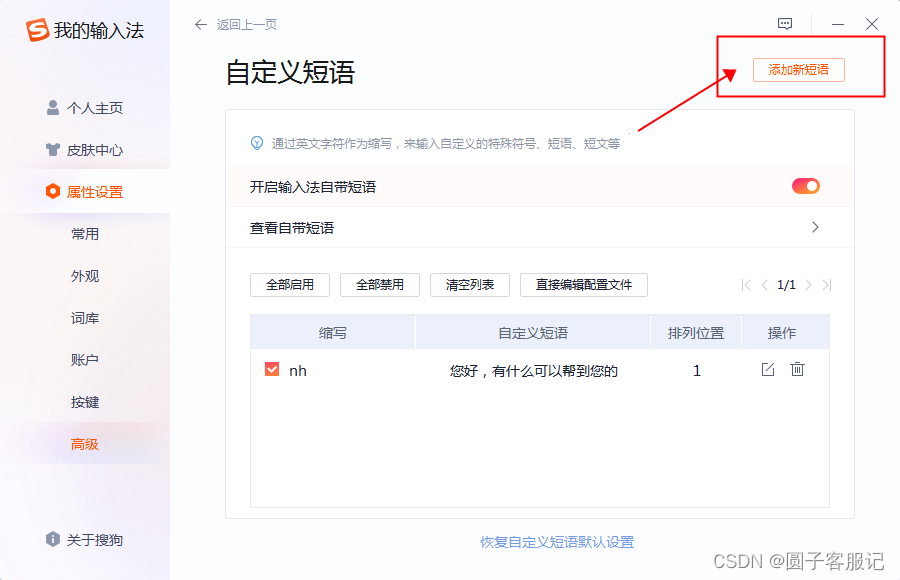Screen dimensions: 900x580
Task: Click the Sogou logo icon
Action: [37, 30]
